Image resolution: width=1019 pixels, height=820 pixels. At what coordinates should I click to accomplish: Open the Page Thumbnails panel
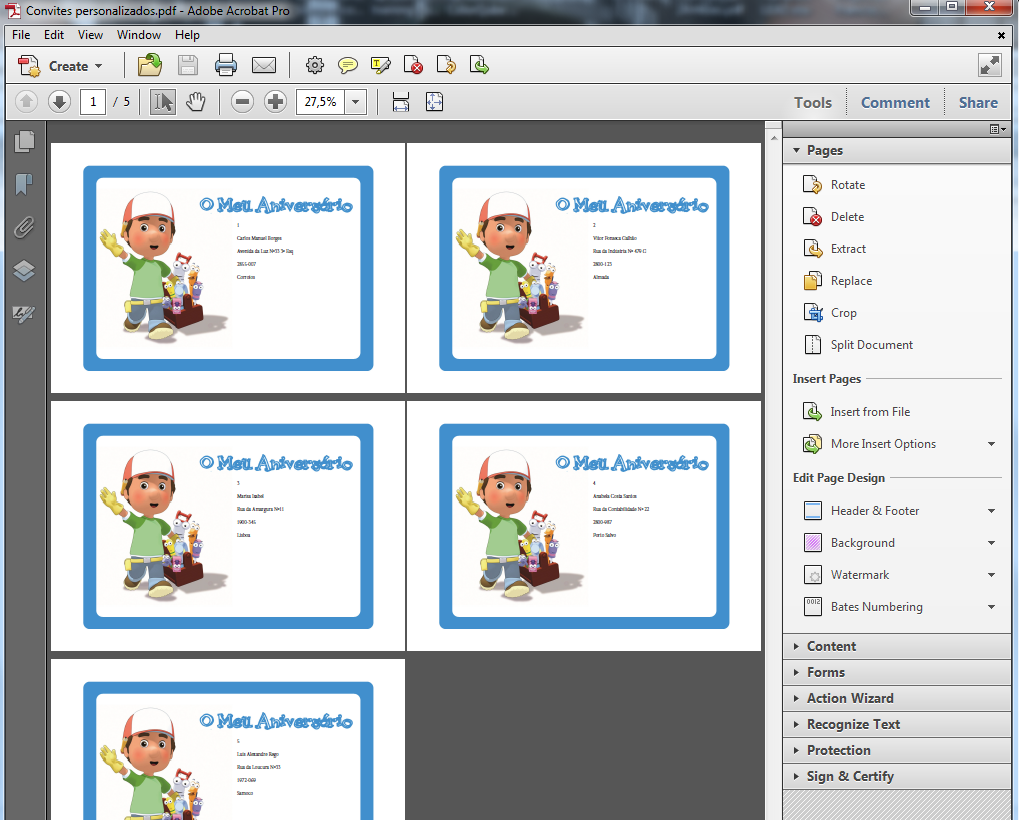23,142
